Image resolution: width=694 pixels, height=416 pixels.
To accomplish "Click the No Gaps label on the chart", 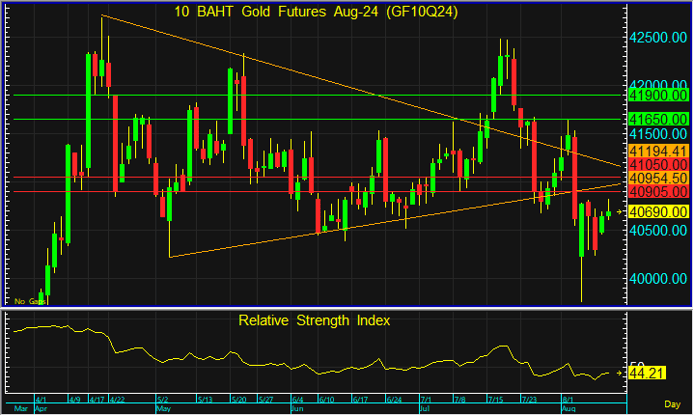I will (28, 300).
